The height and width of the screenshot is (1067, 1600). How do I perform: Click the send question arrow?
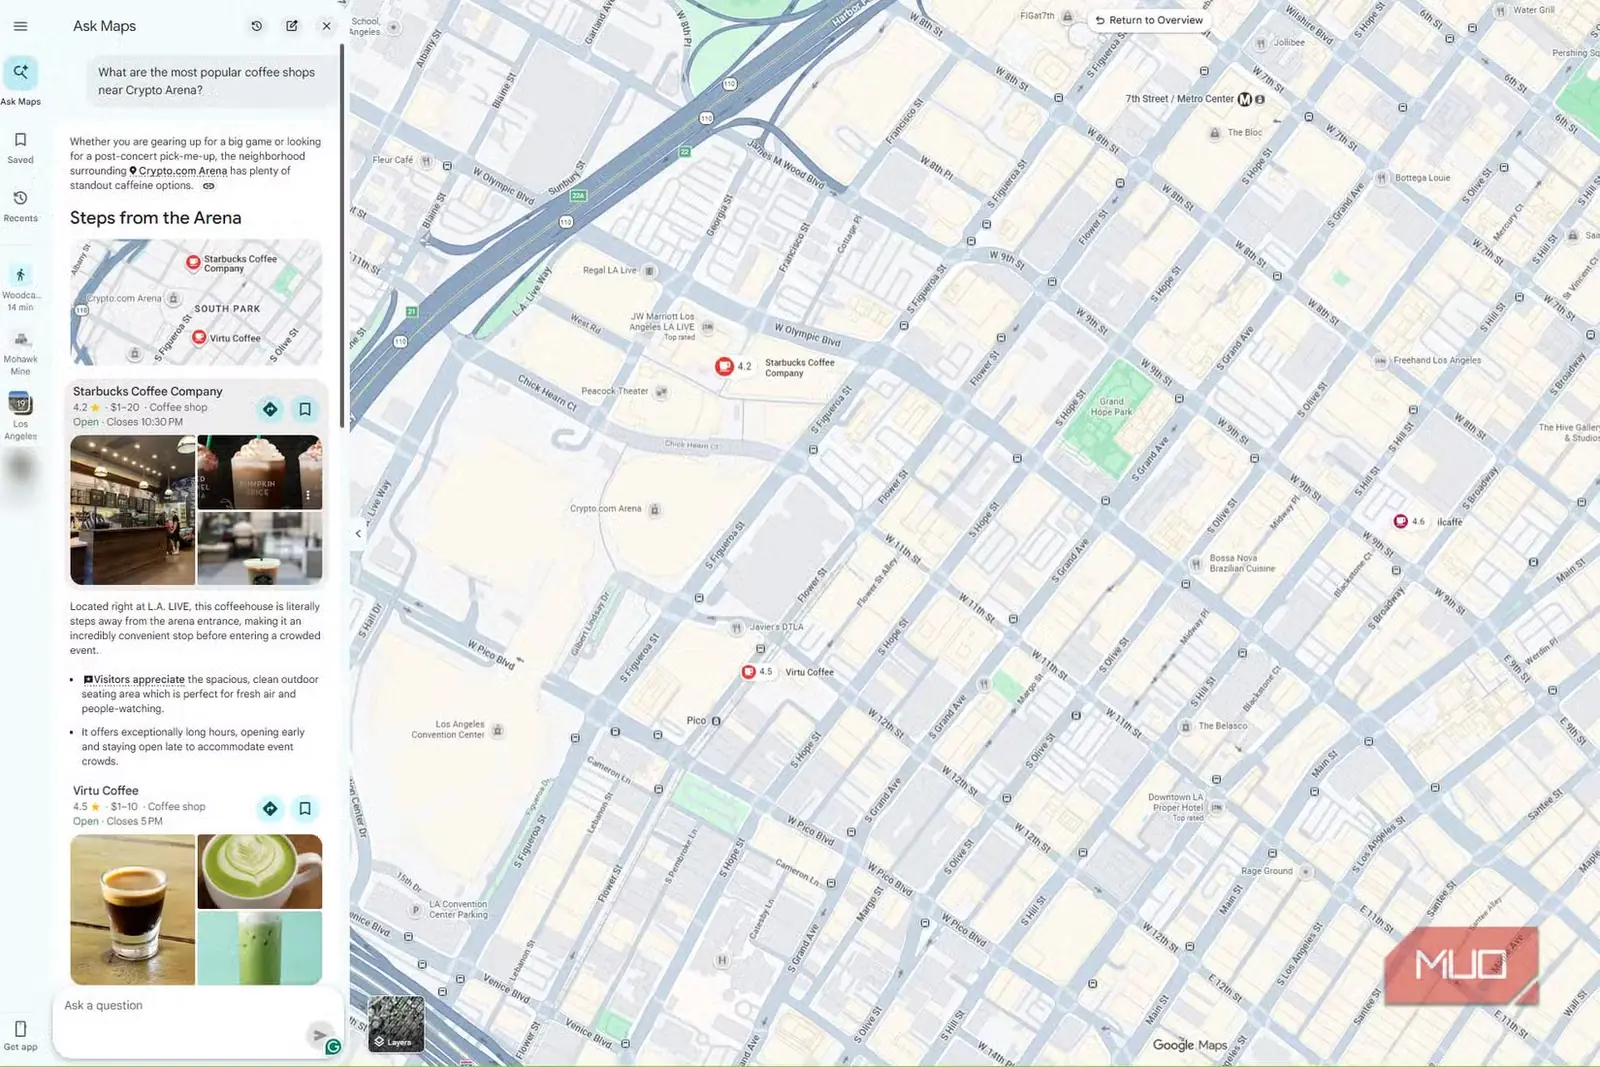click(x=319, y=1035)
